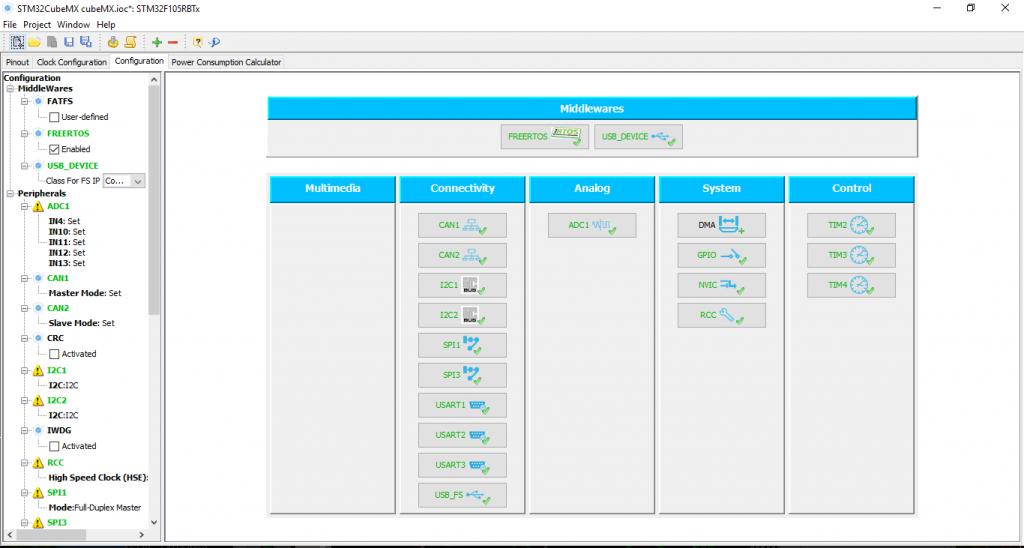Toggle FATFS User-defined checkbox
1024x548 pixels.
click(x=54, y=117)
